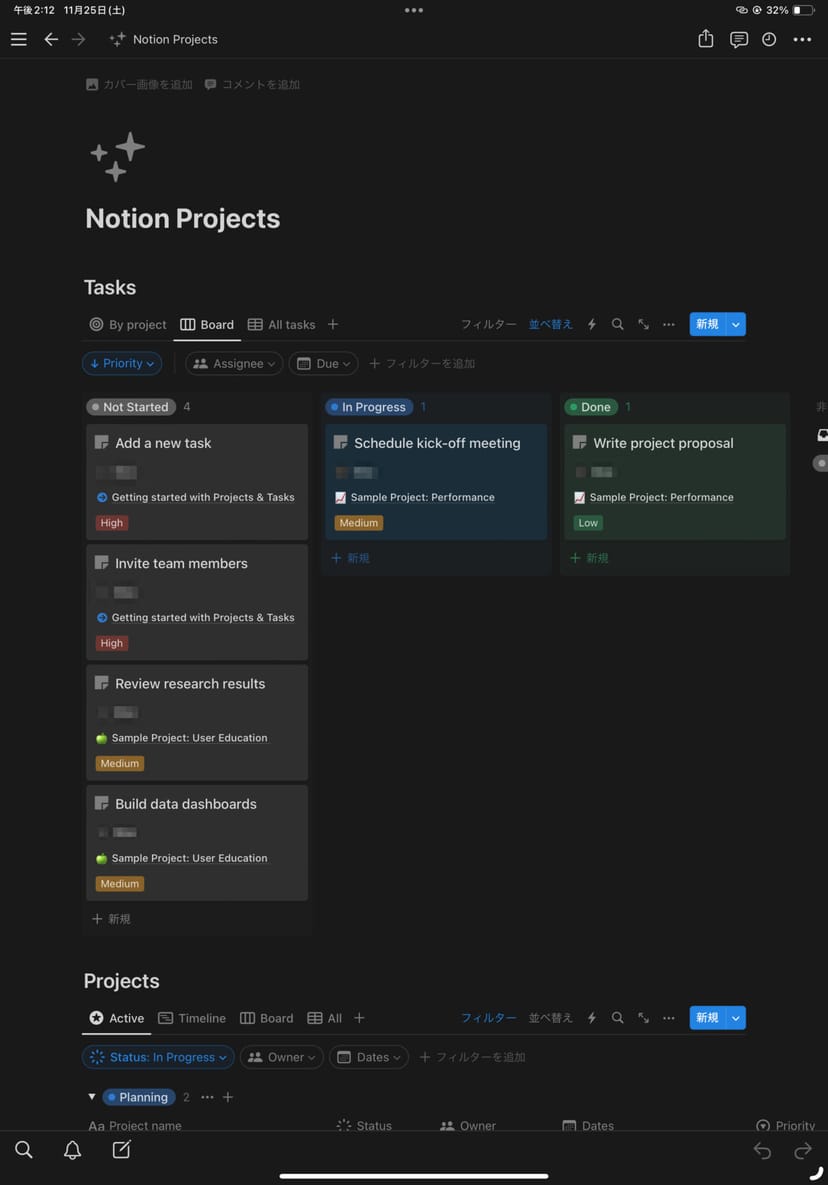Tap the search icon in bottom bar
This screenshot has width=828, height=1185.
coord(24,1150)
